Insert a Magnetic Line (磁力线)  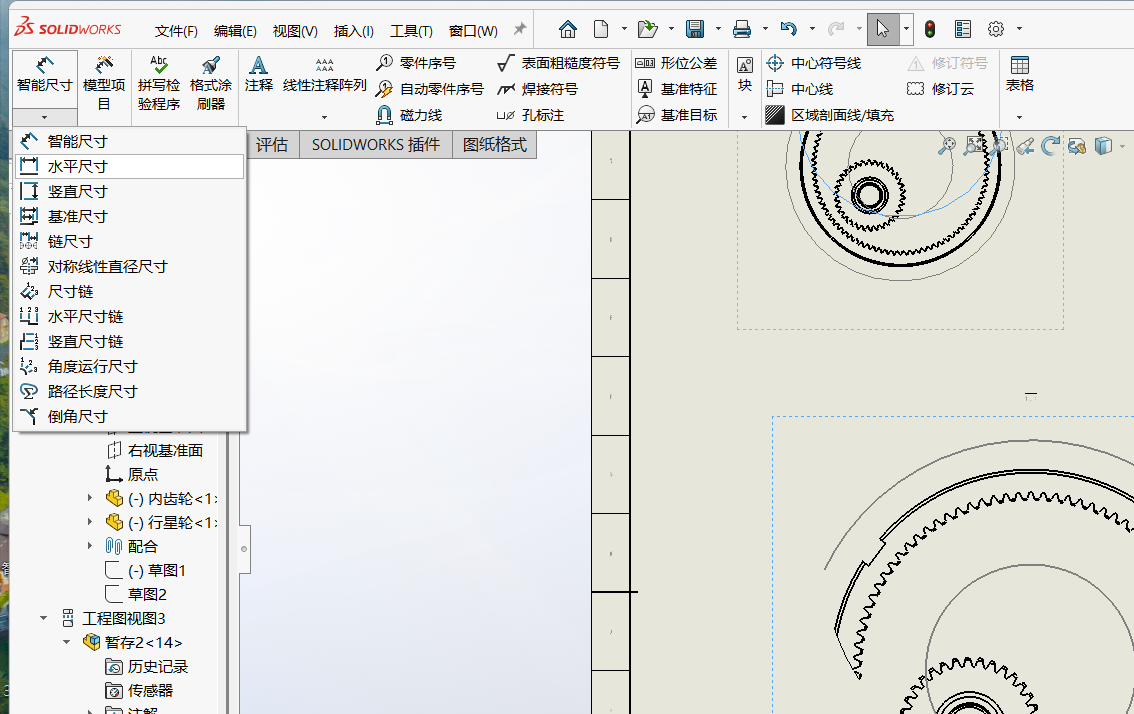[x=409, y=115]
